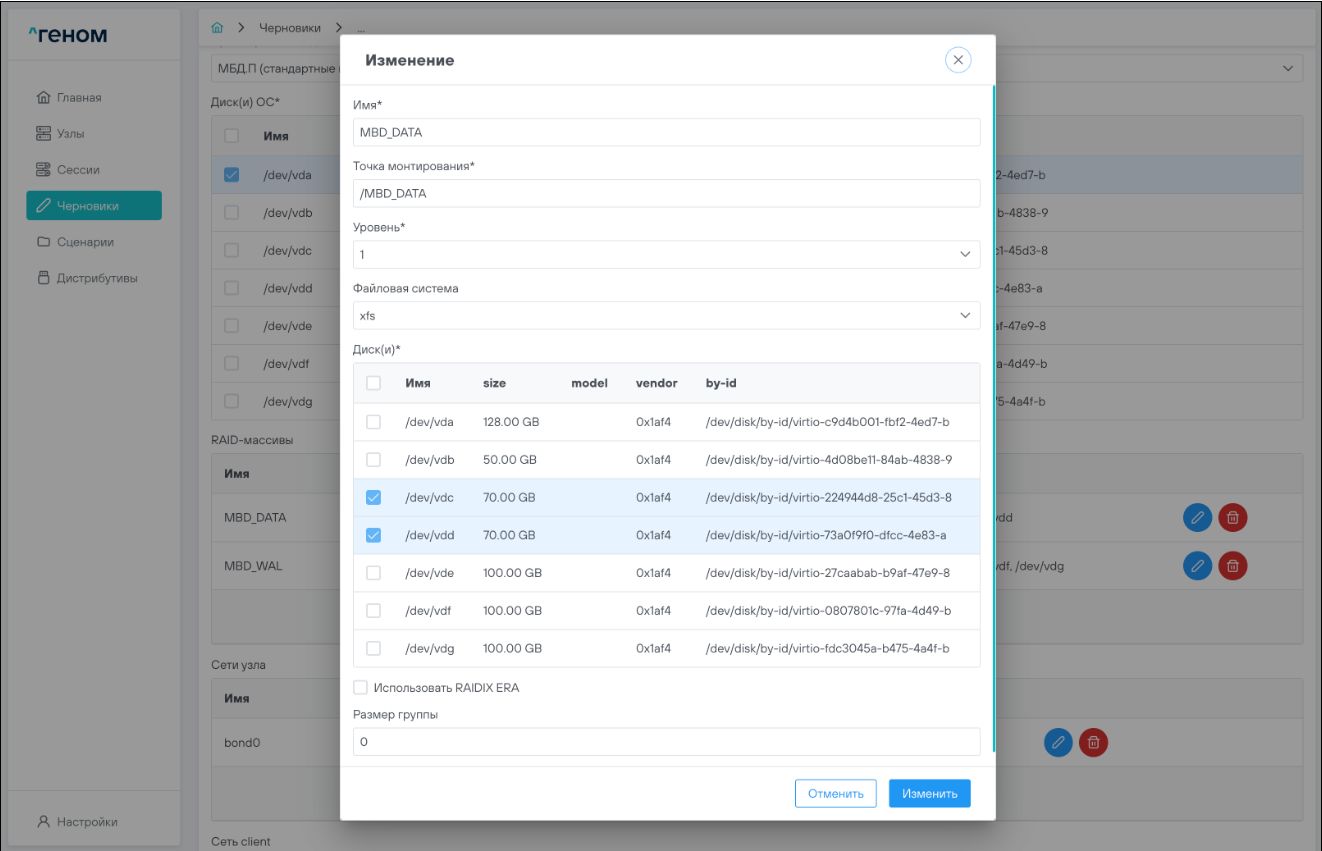Click edit pencil icon for MBD_DATA array
Screen dimensions: 1322x851
[1197, 517]
